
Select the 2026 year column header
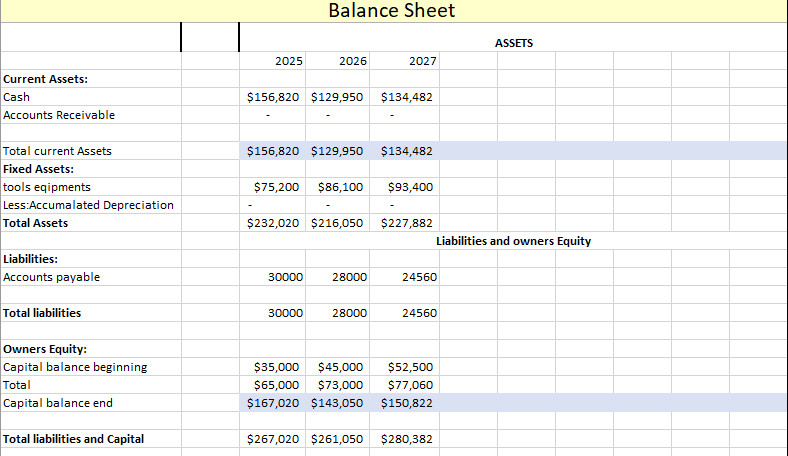(x=352, y=62)
